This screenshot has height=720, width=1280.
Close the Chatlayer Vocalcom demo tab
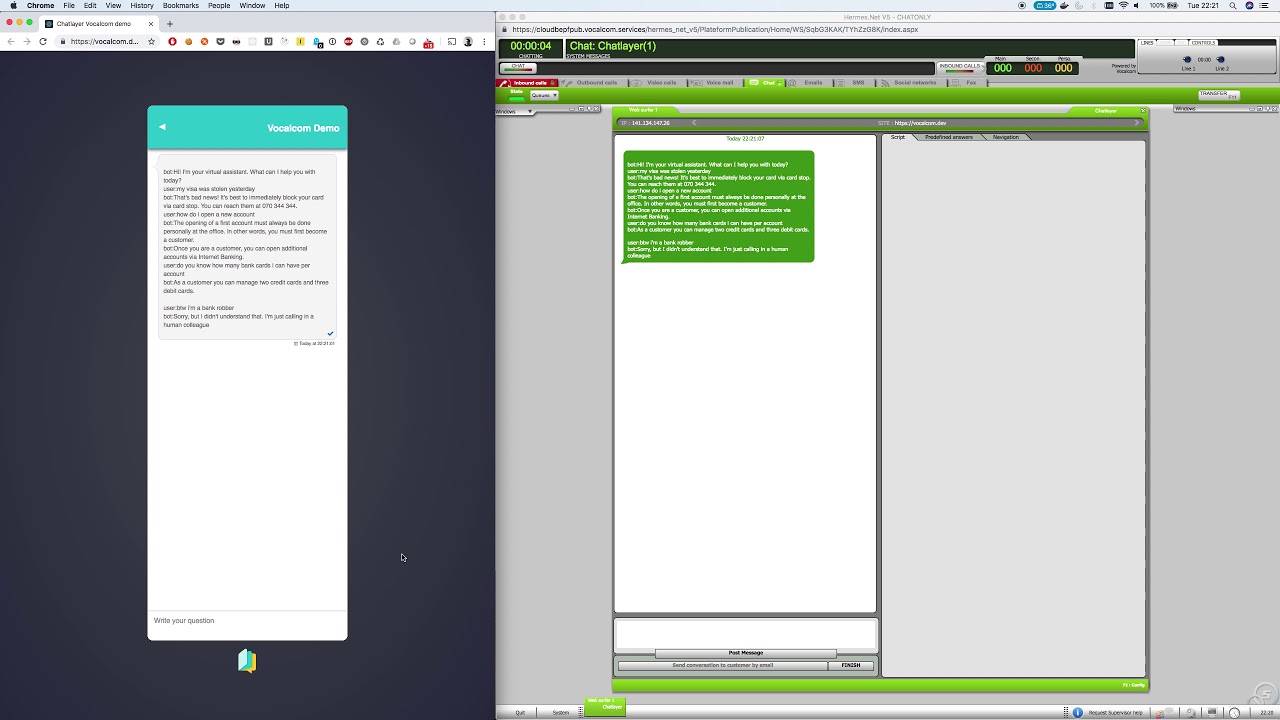[151, 23]
